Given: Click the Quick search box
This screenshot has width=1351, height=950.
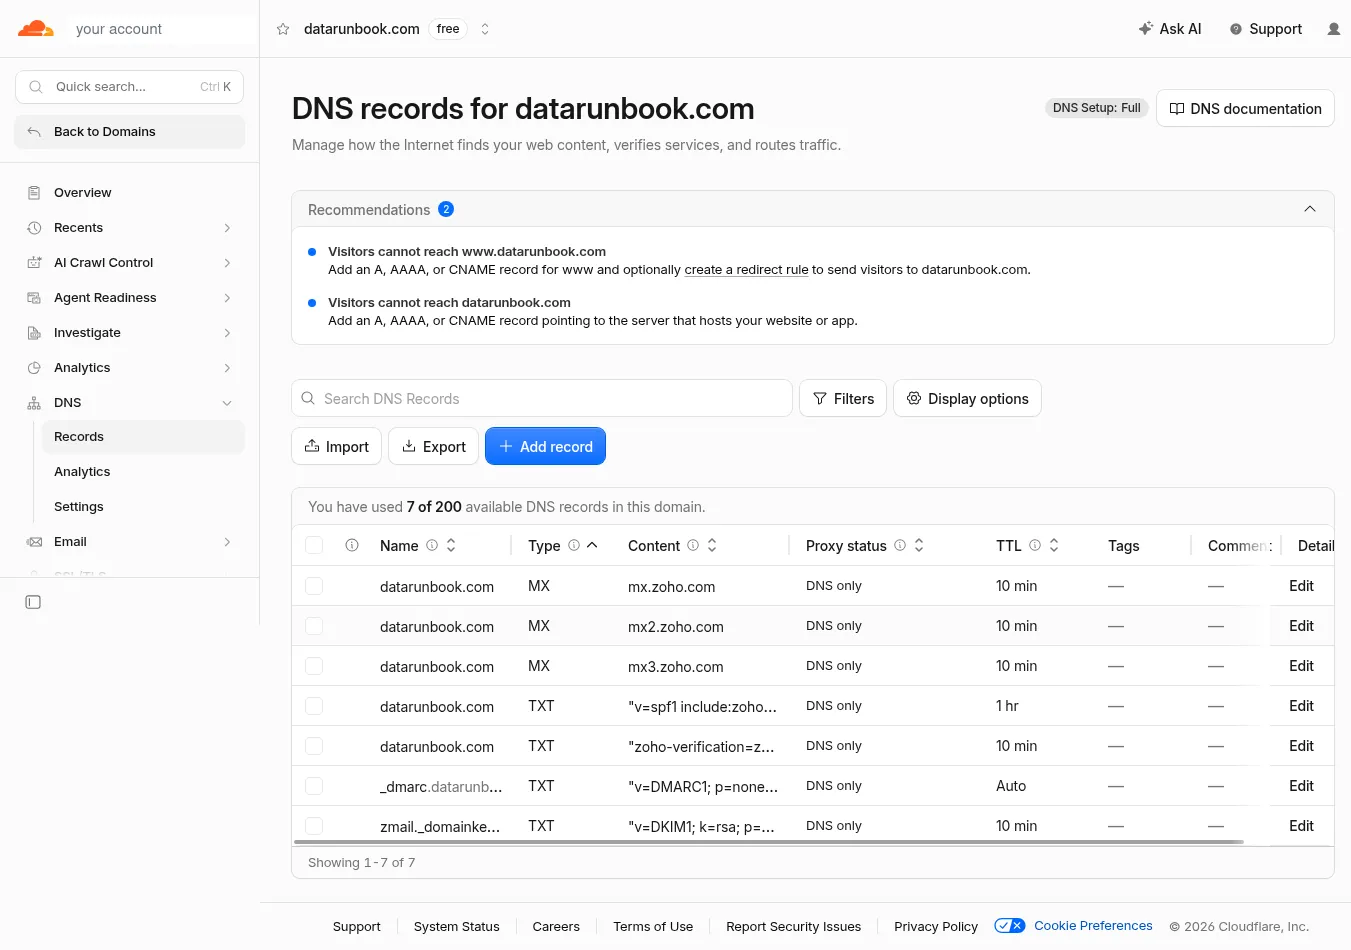Looking at the screenshot, I should pos(129,87).
